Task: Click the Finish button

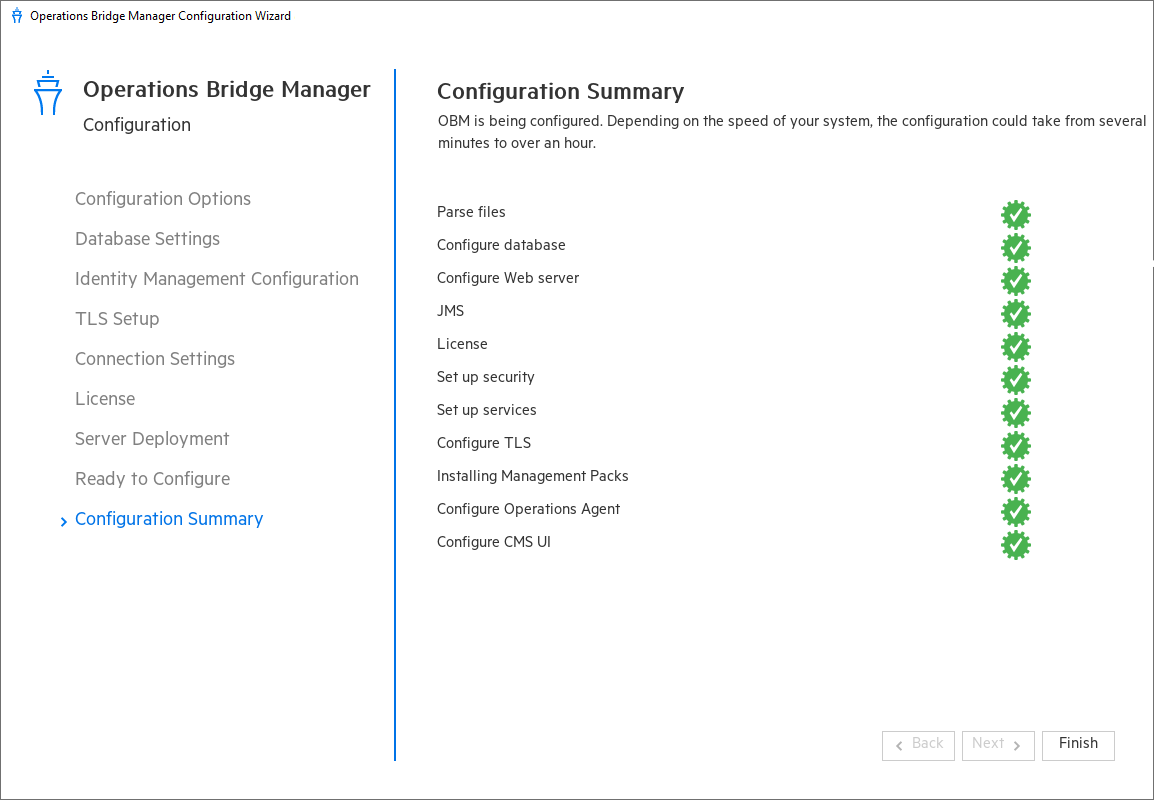Action: [x=1078, y=745]
